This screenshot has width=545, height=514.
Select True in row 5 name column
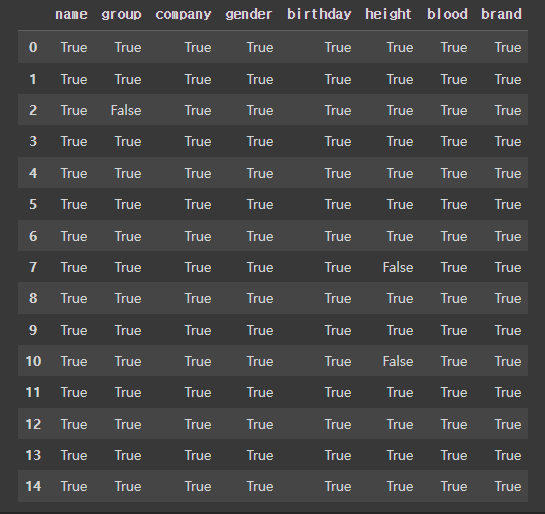click(x=74, y=205)
